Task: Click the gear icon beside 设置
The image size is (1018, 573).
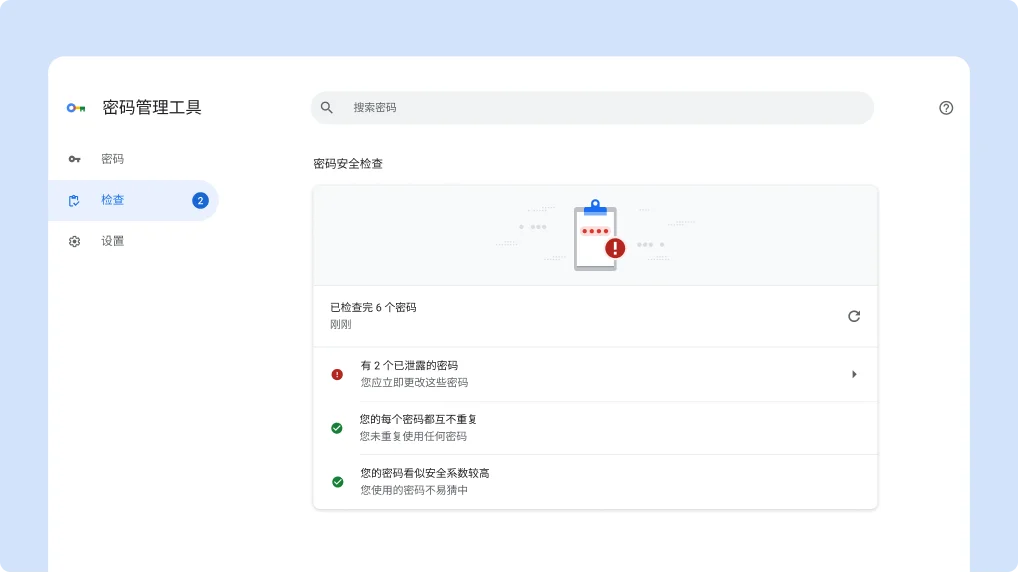Action: (x=74, y=241)
